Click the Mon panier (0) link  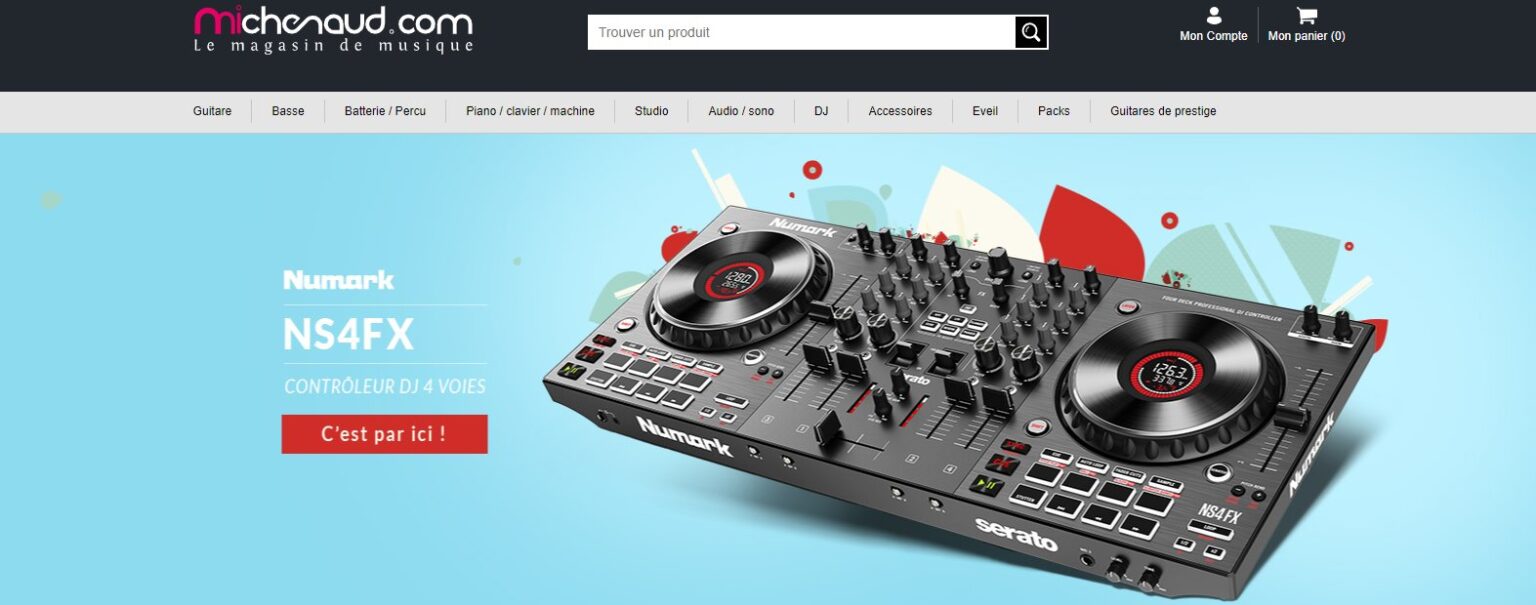pyautogui.click(x=1306, y=36)
